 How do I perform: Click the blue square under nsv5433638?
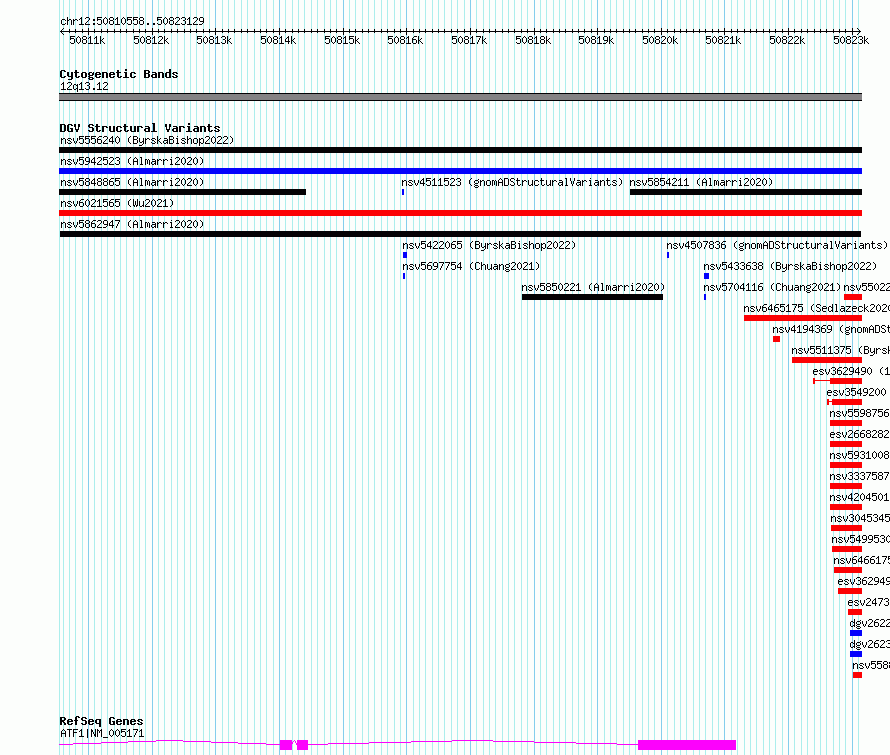click(x=707, y=276)
